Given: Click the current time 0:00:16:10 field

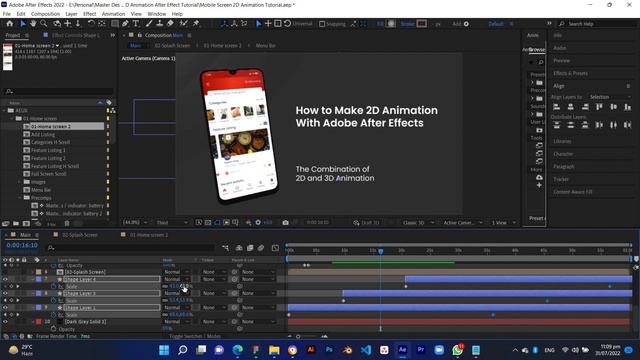Looking at the screenshot, I should coord(22,245).
